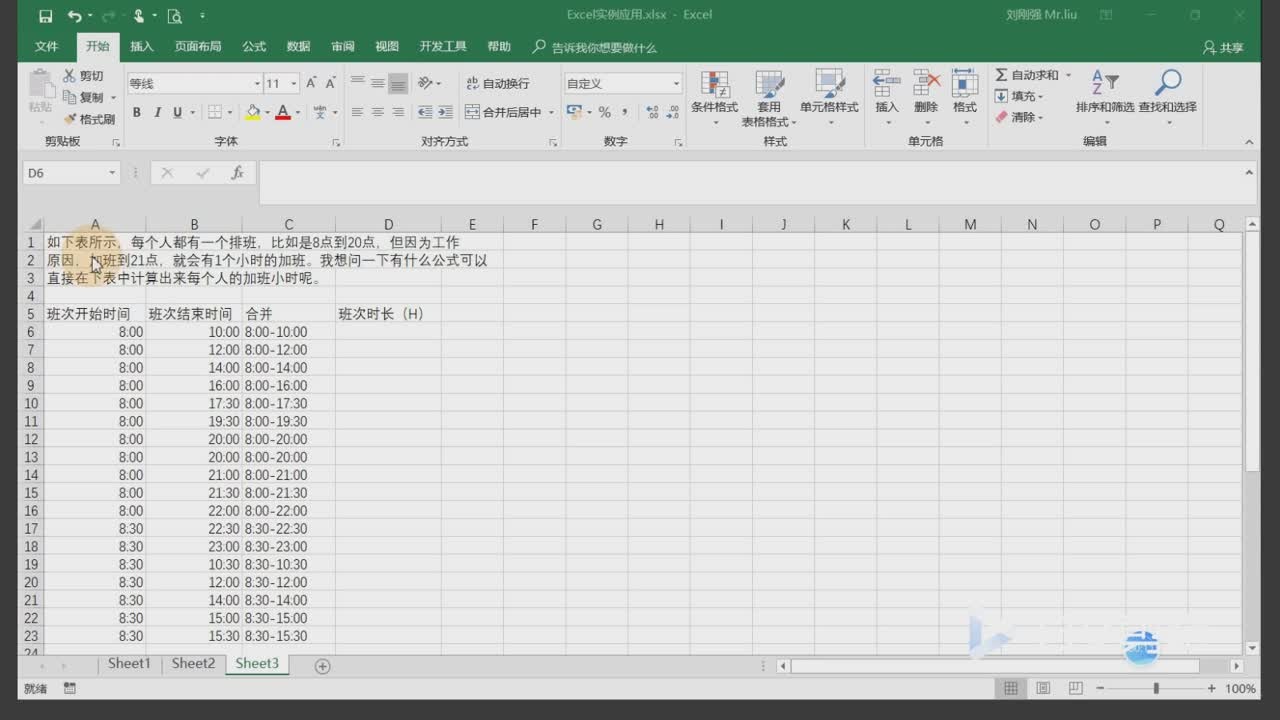This screenshot has height=720, width=1280.
Task: Click the Increase Indent icon
Action: [445, 112]
